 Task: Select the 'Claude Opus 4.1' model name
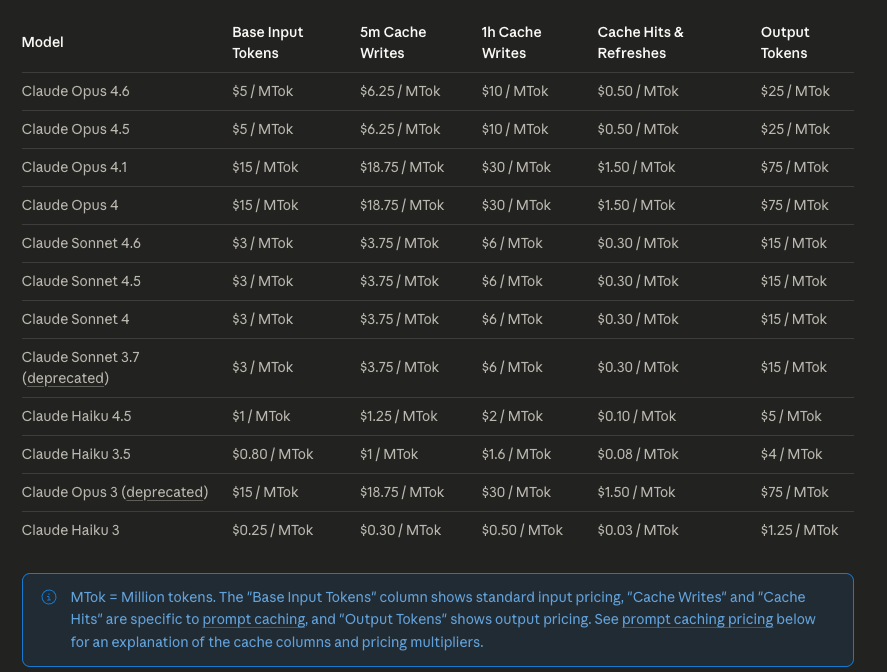[x=74, y=167]
